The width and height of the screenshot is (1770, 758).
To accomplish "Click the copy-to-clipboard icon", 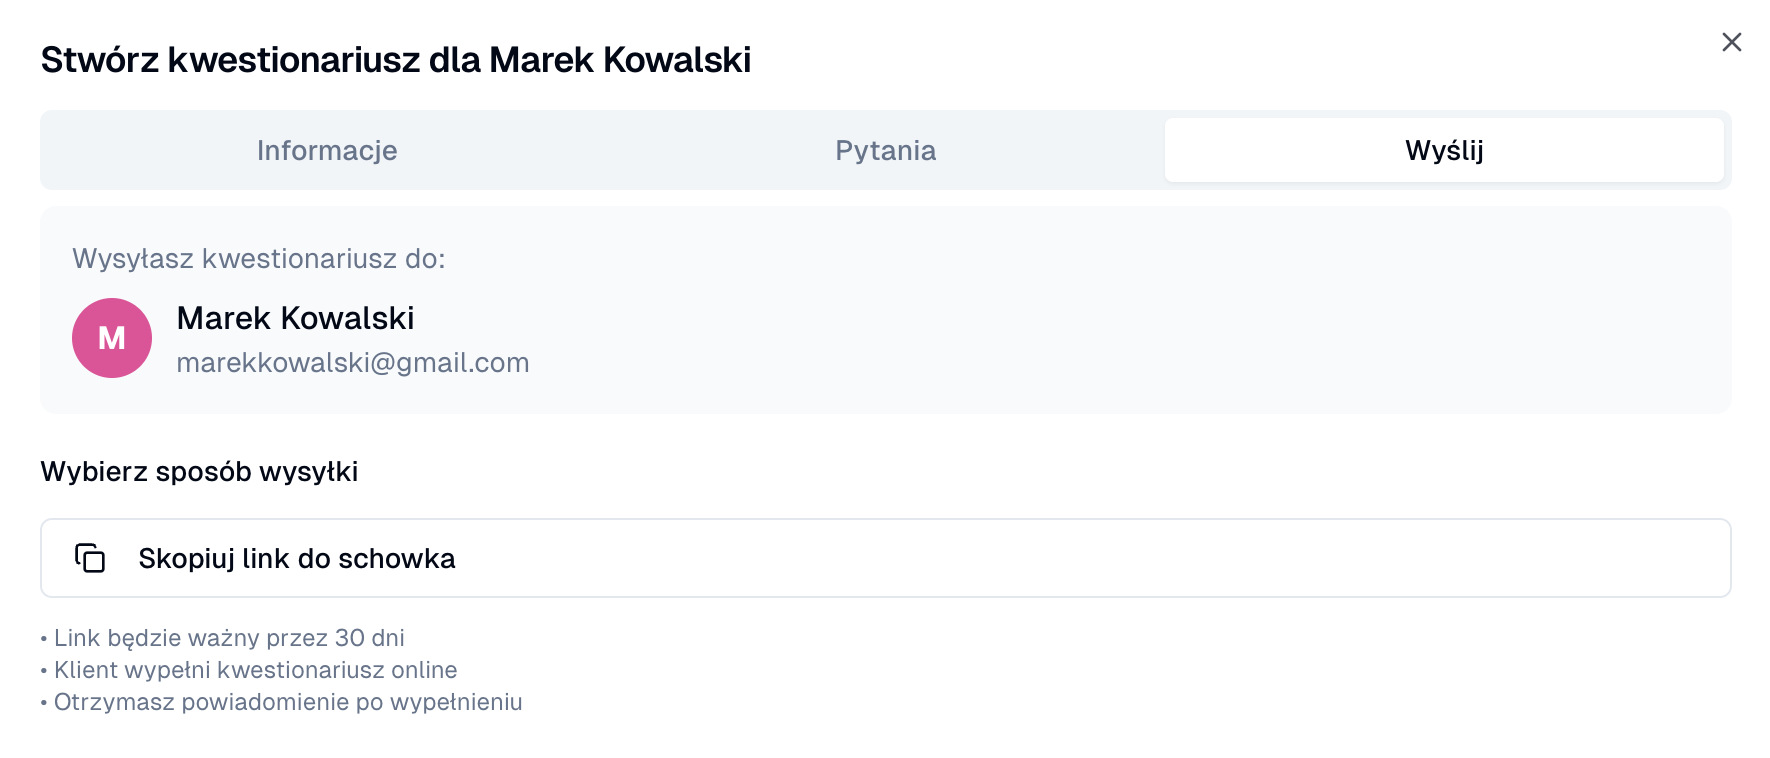I will pos(90,558).
